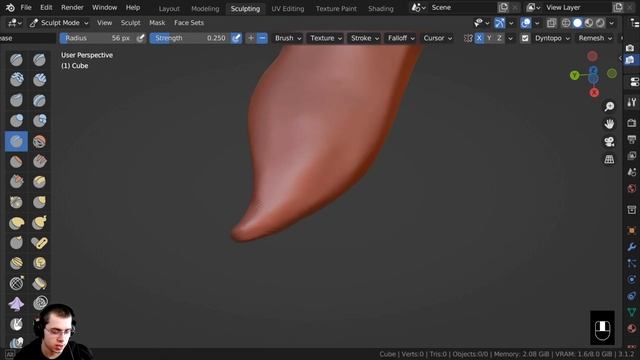Enable Y axis symmetry
Image resolution: width=640 pixels, height=360 pixels.
(489, 38)
